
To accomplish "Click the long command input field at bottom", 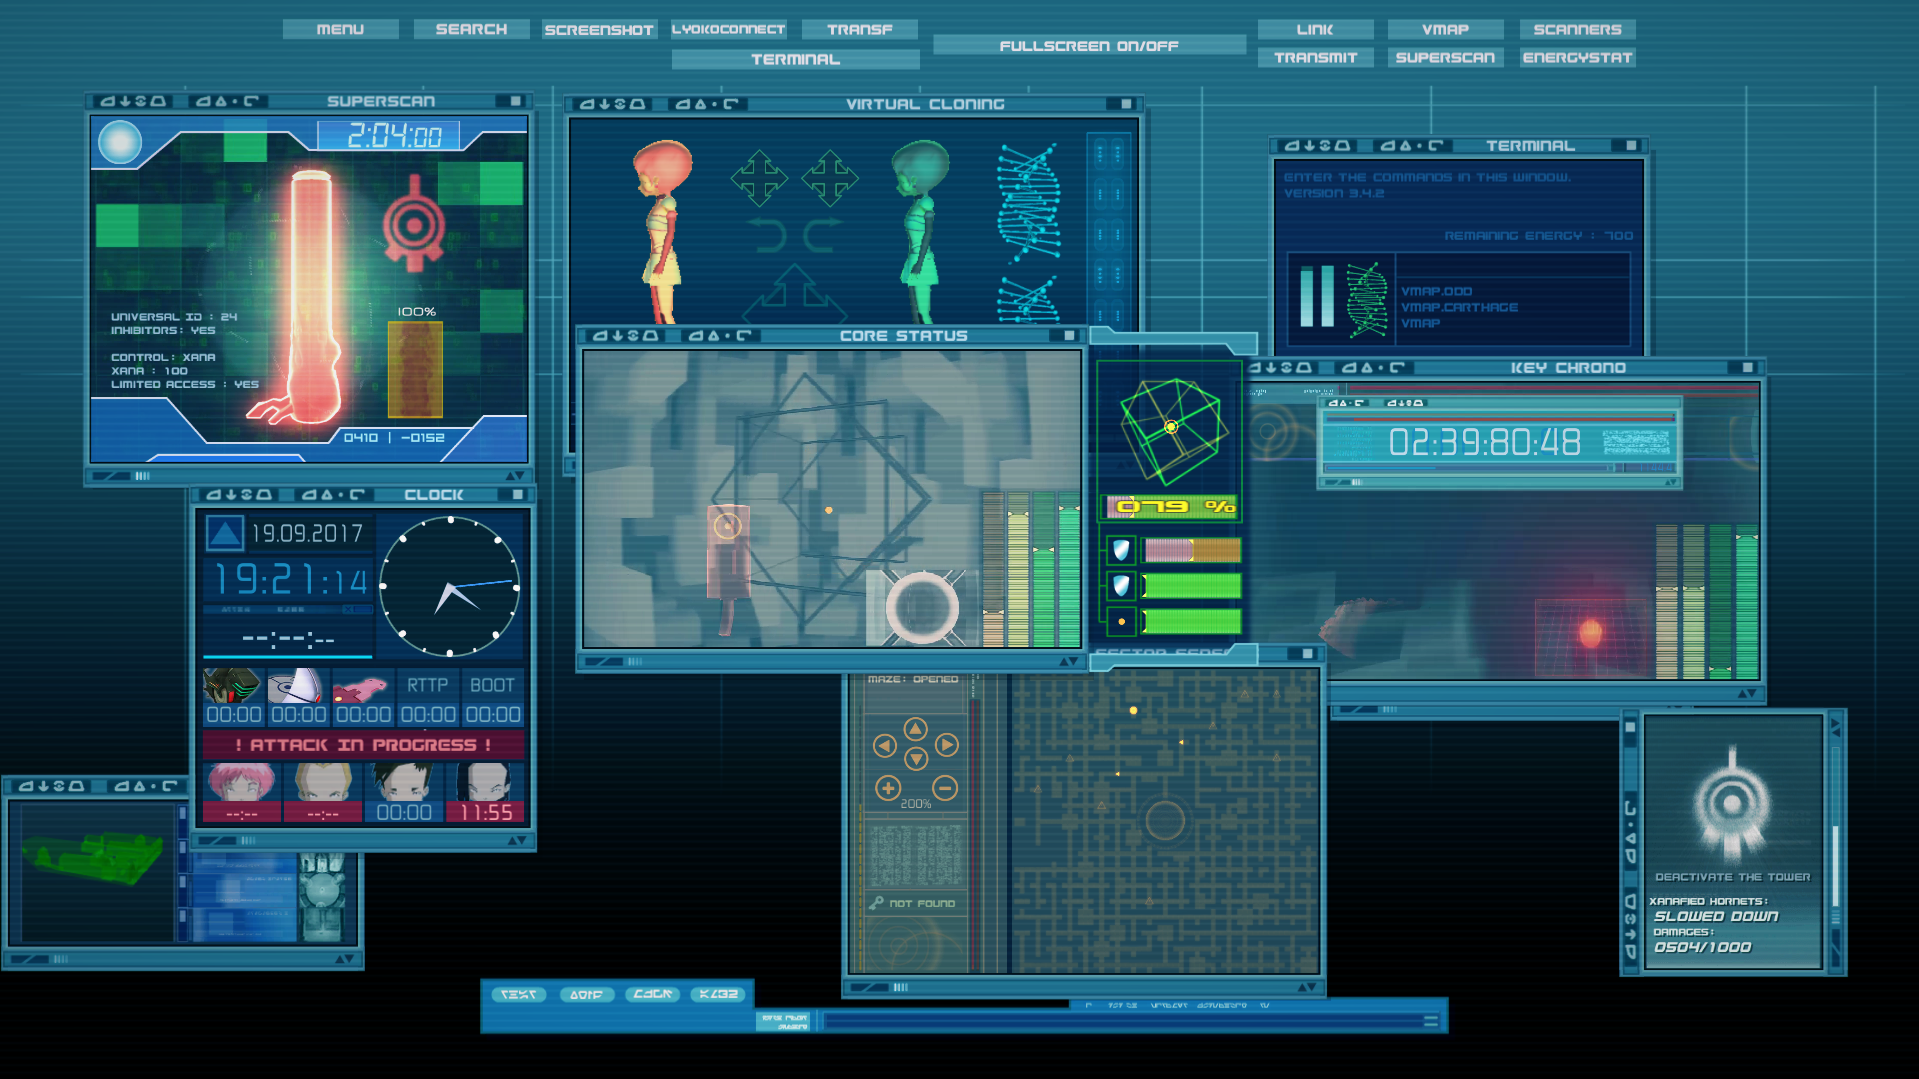I will (1124, 1021).
